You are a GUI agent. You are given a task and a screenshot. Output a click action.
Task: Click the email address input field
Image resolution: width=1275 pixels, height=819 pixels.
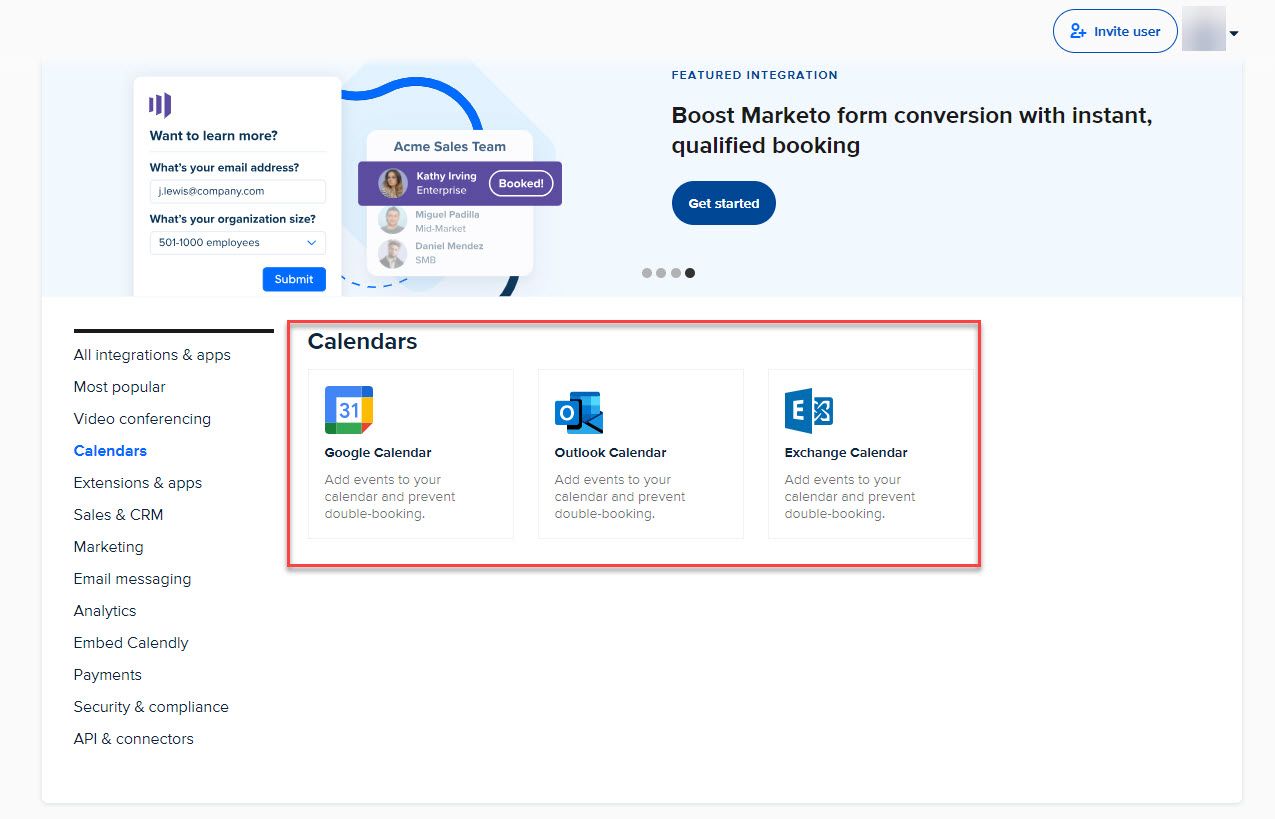(x=238, y=191)
